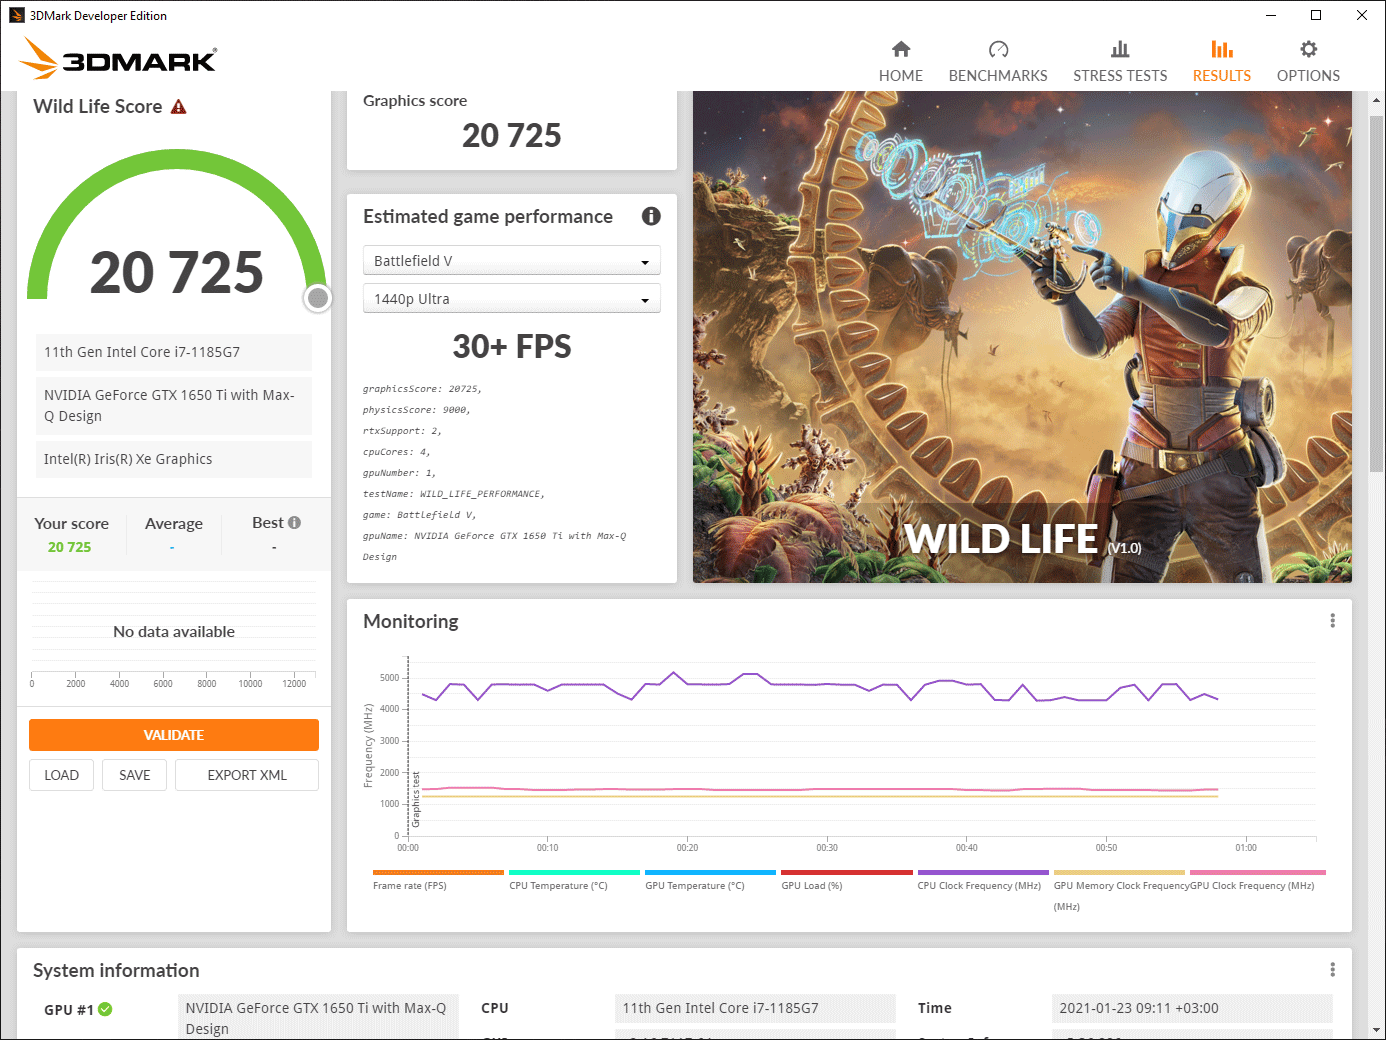Toggle the GPU Temperature legend swatch
The width and height of the screenshot is (1386, 1040).
(710, 873)
